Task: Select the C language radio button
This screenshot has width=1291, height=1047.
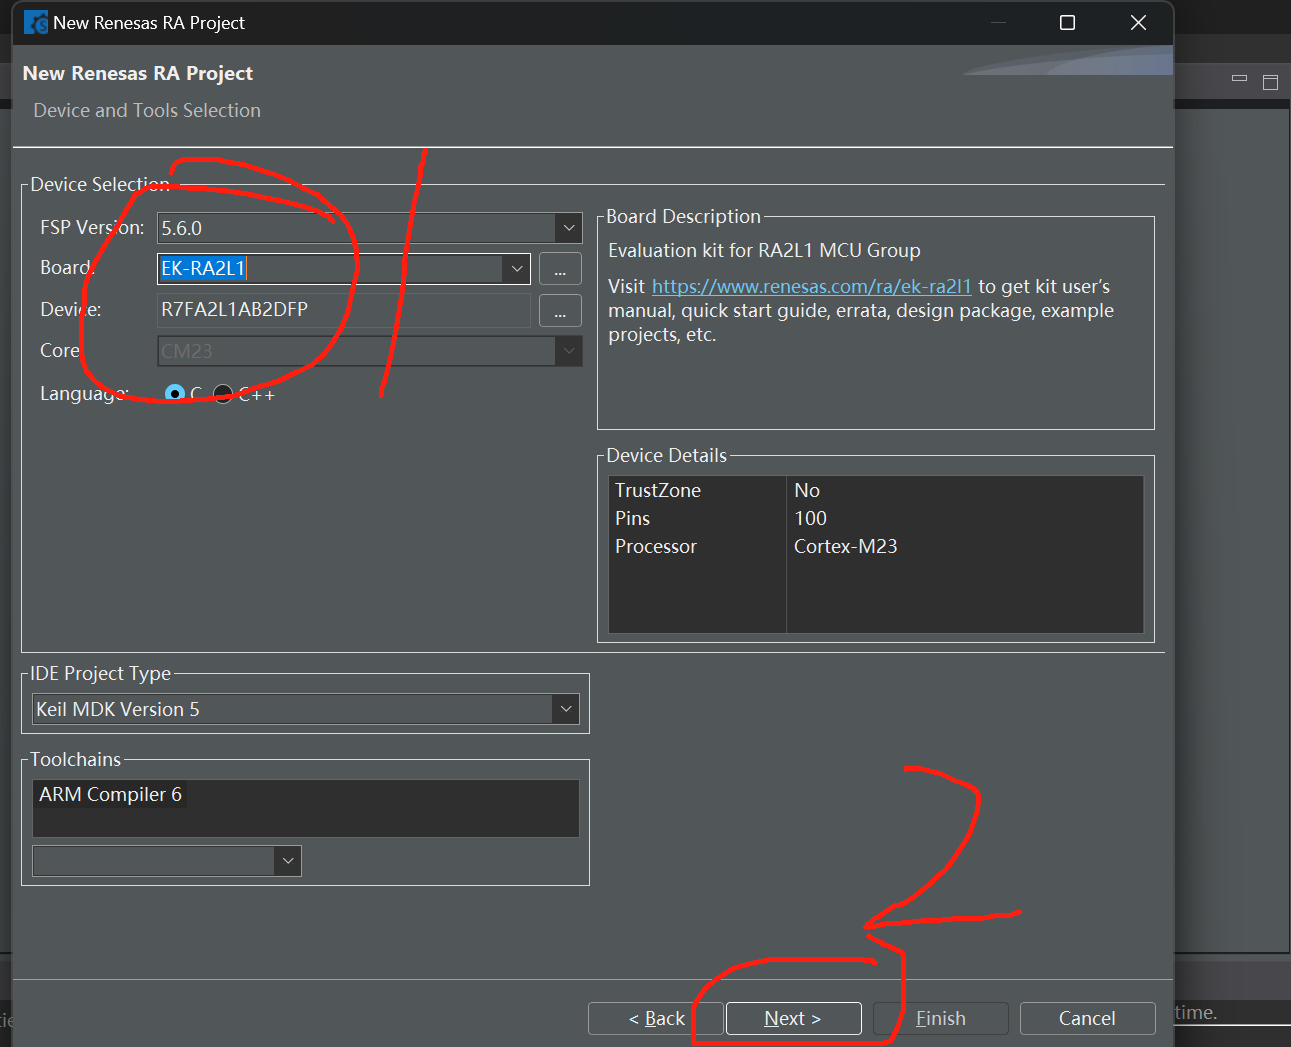Action: (175, 394)
